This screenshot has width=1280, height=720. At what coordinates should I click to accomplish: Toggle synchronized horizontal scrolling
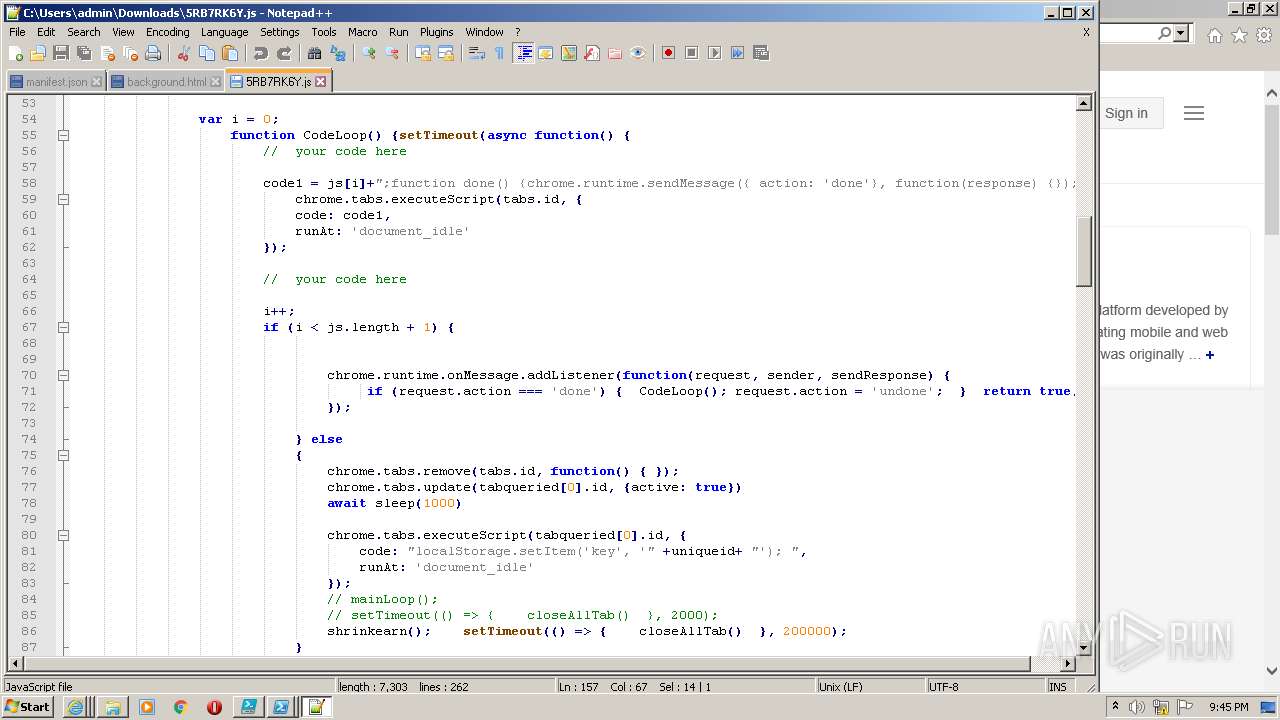click(446, 53)
